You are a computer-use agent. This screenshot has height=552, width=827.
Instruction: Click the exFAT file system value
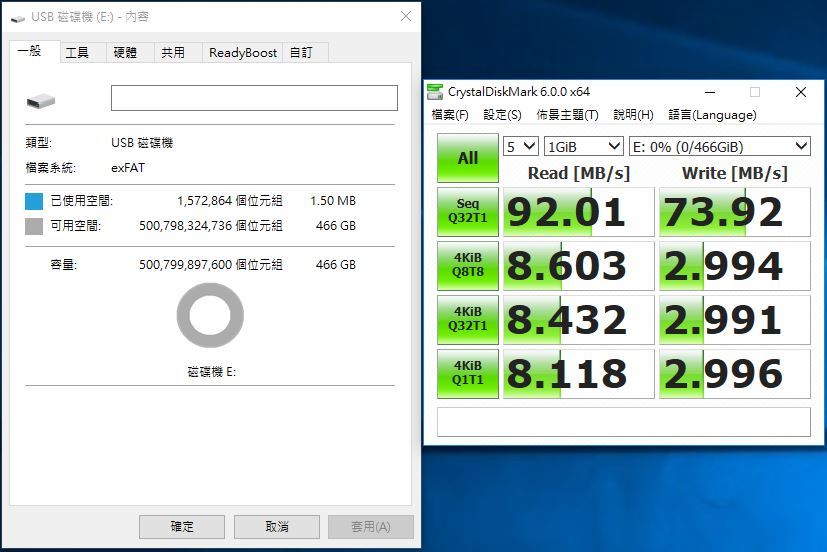[x=128, y=168]
